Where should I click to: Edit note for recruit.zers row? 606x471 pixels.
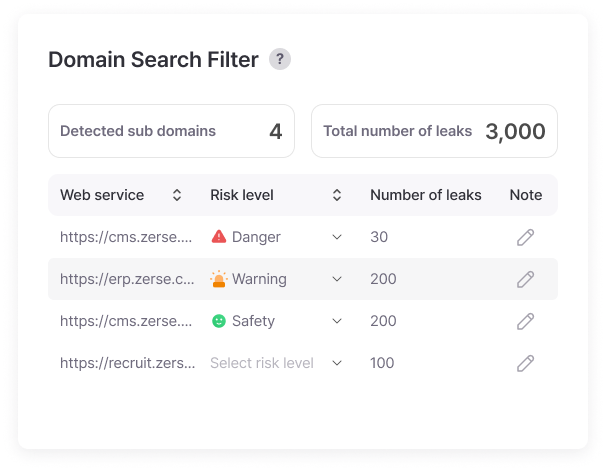(526, 364)
